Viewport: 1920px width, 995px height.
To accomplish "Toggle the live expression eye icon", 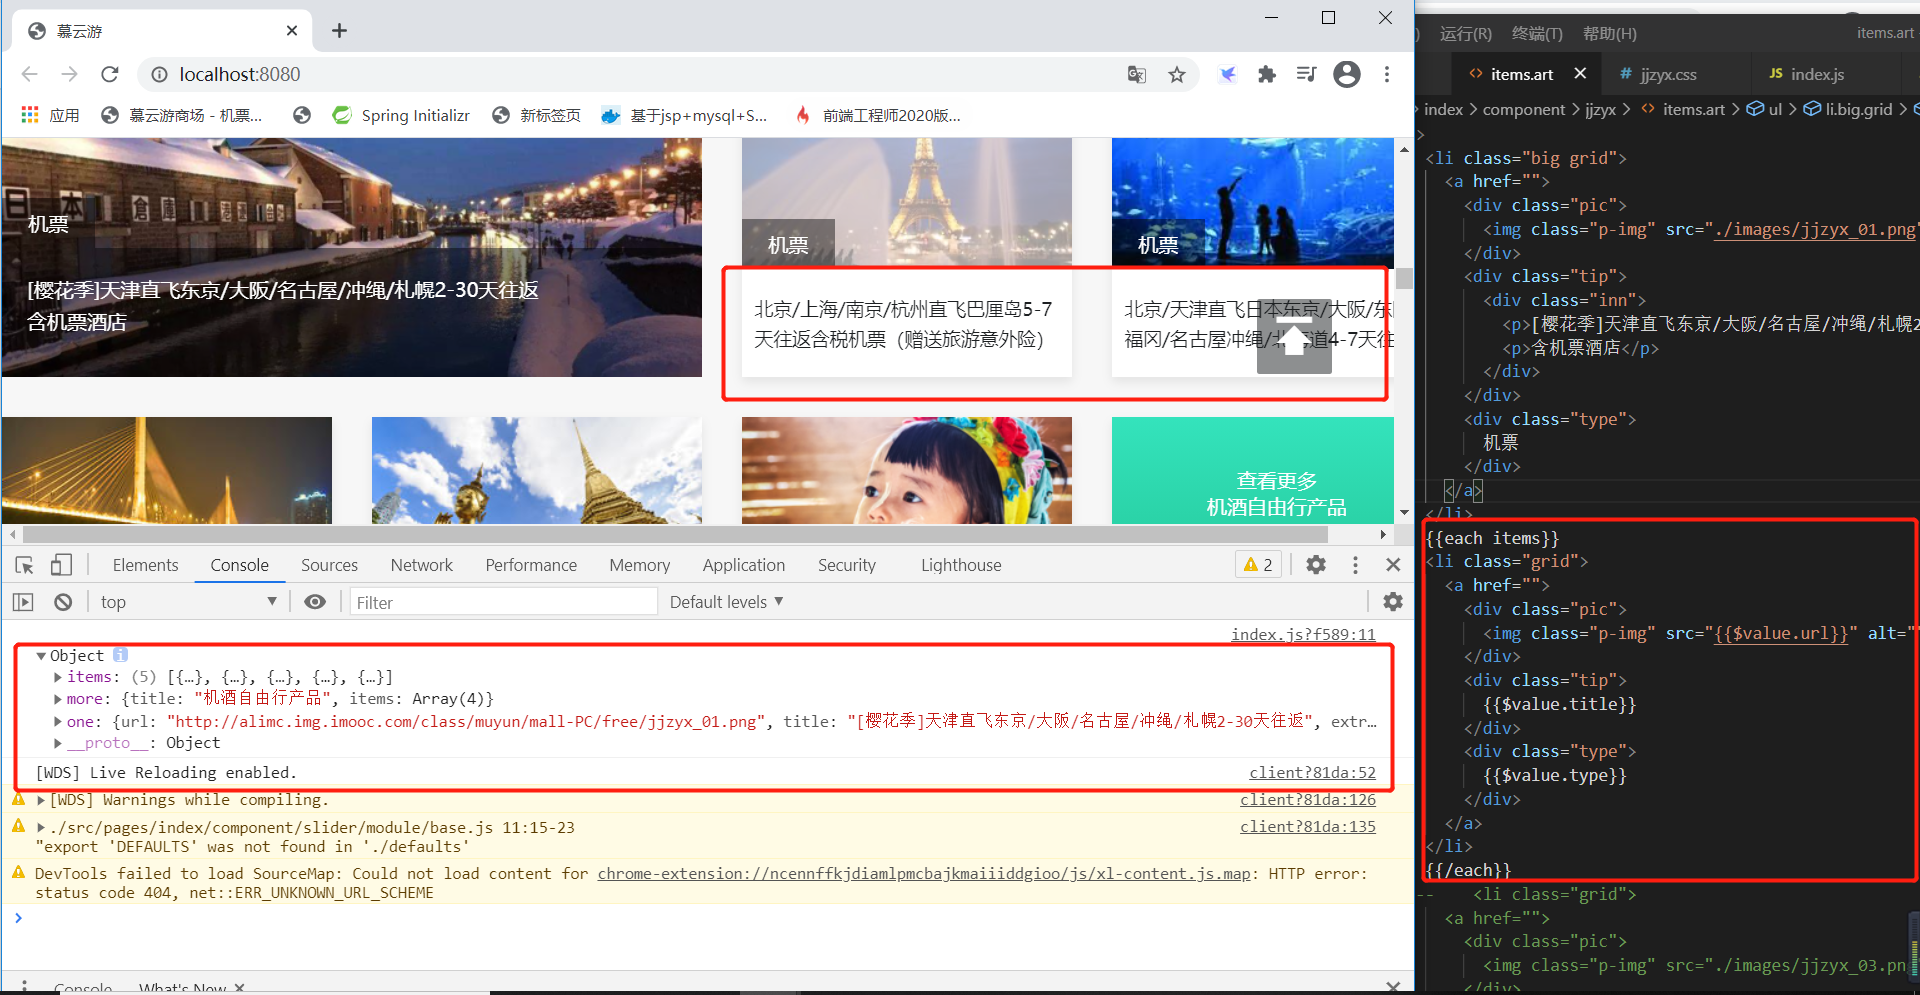I will (x=315, y=602).
